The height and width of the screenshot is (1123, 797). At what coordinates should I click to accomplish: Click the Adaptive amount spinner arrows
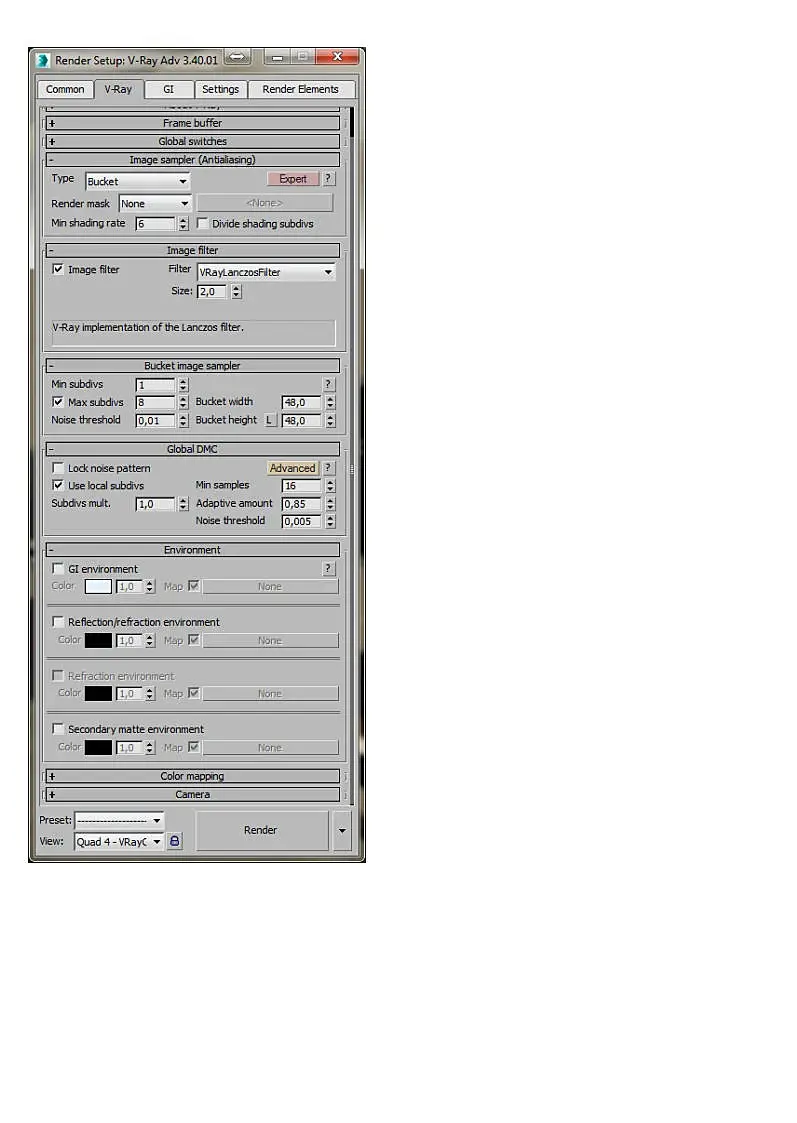coord(330,504)
